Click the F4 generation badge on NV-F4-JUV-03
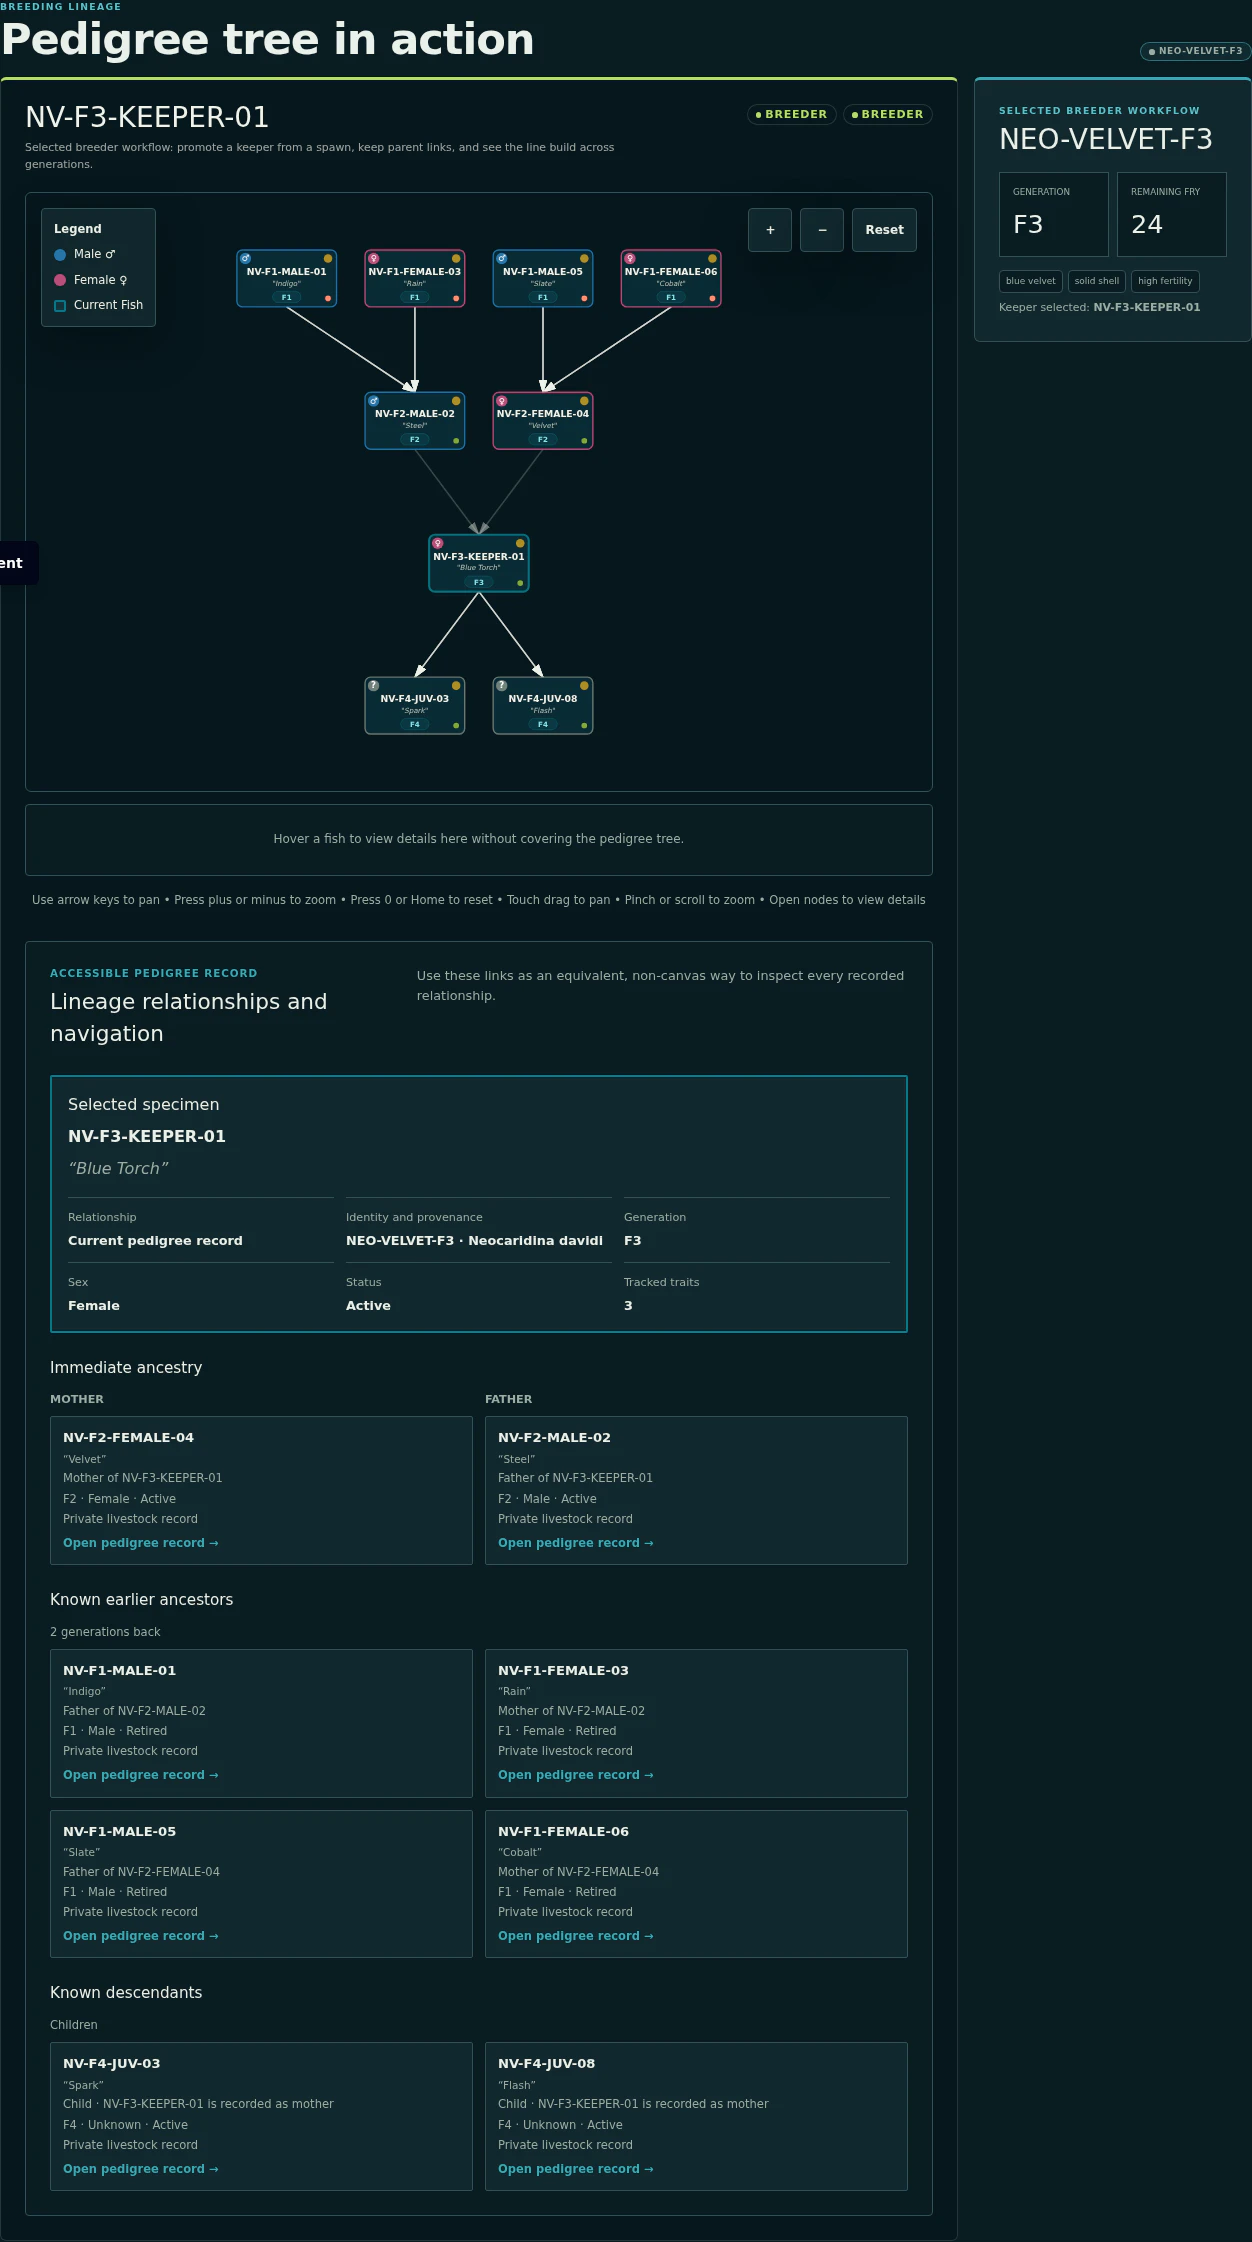Viewport: 1252px width, 2242px height. pyautogui.click(x=415, y=724)
